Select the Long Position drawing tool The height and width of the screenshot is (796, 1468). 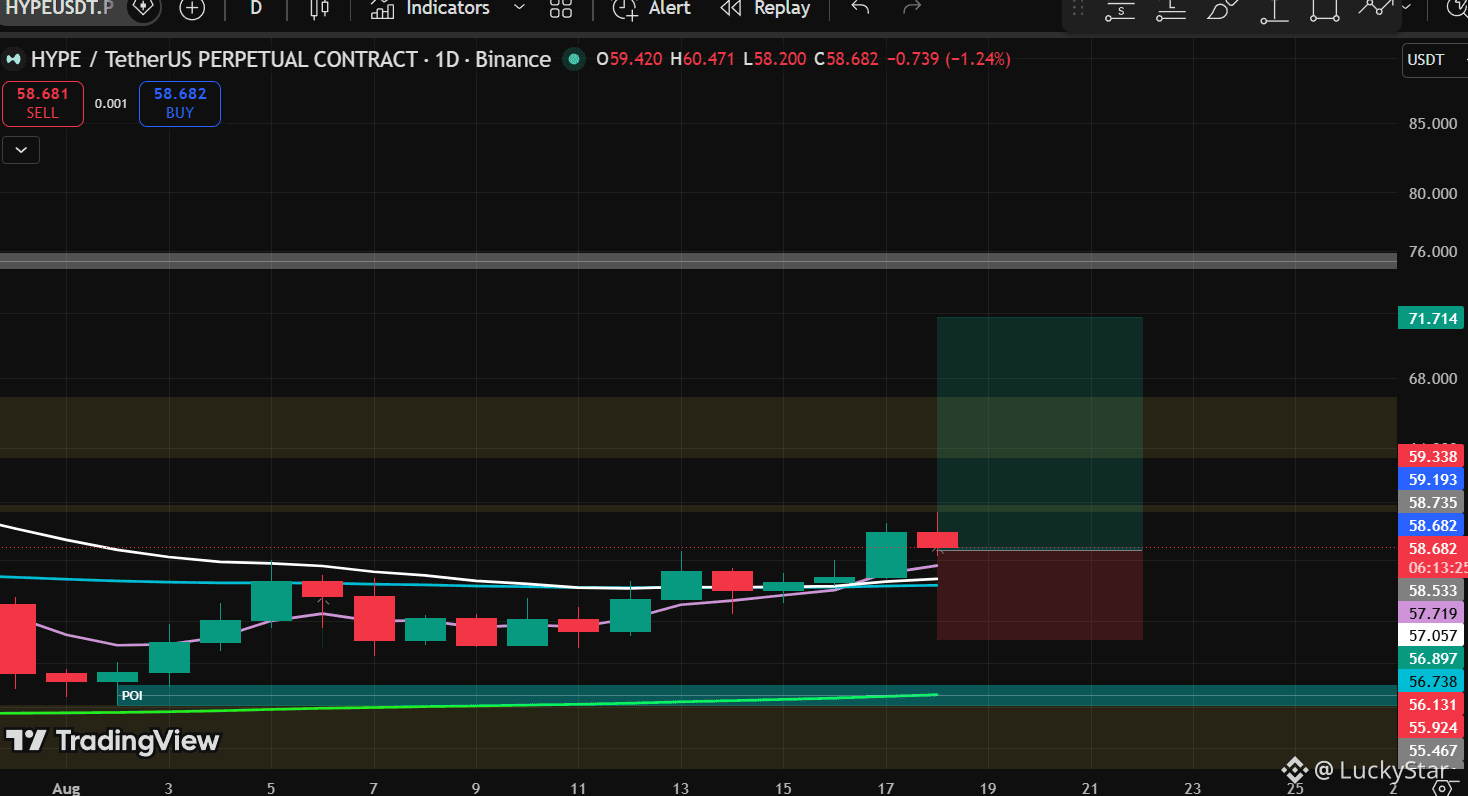click(1171, 9)
